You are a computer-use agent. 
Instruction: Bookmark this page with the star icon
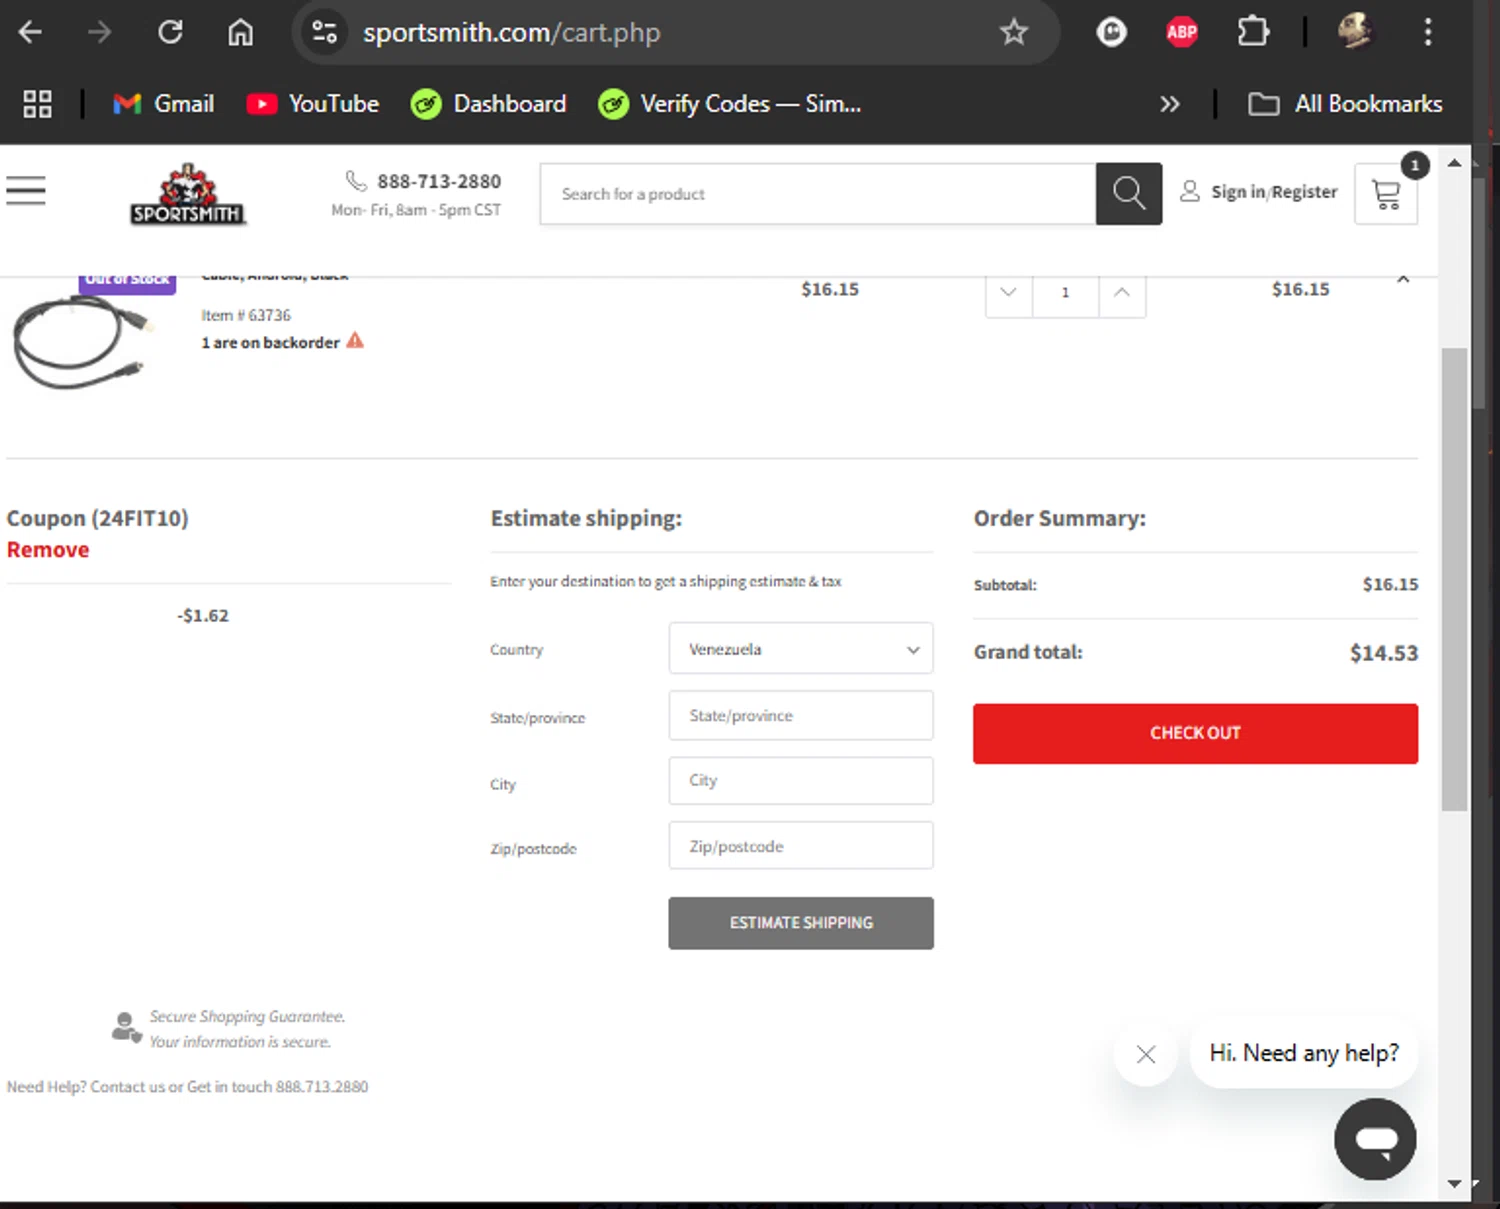pyautogui.click(x=1013, y=32)
